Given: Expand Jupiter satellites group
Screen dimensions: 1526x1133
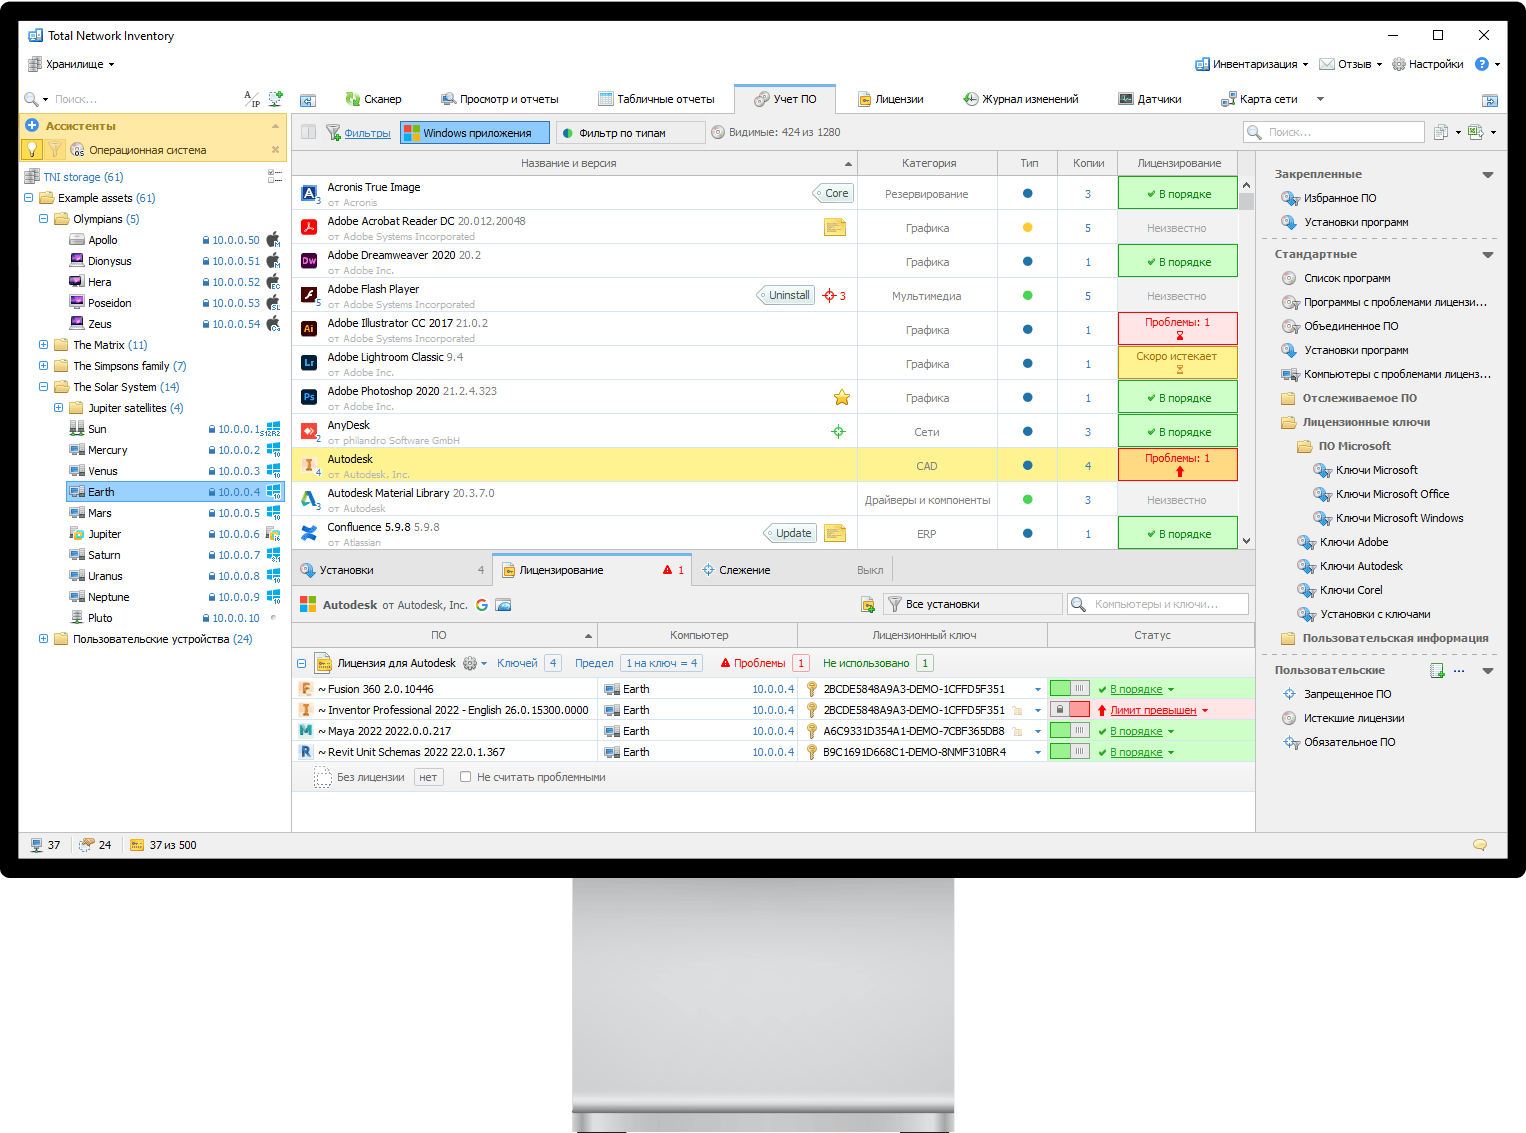Looking at the screenshot, I should [58, 408].
